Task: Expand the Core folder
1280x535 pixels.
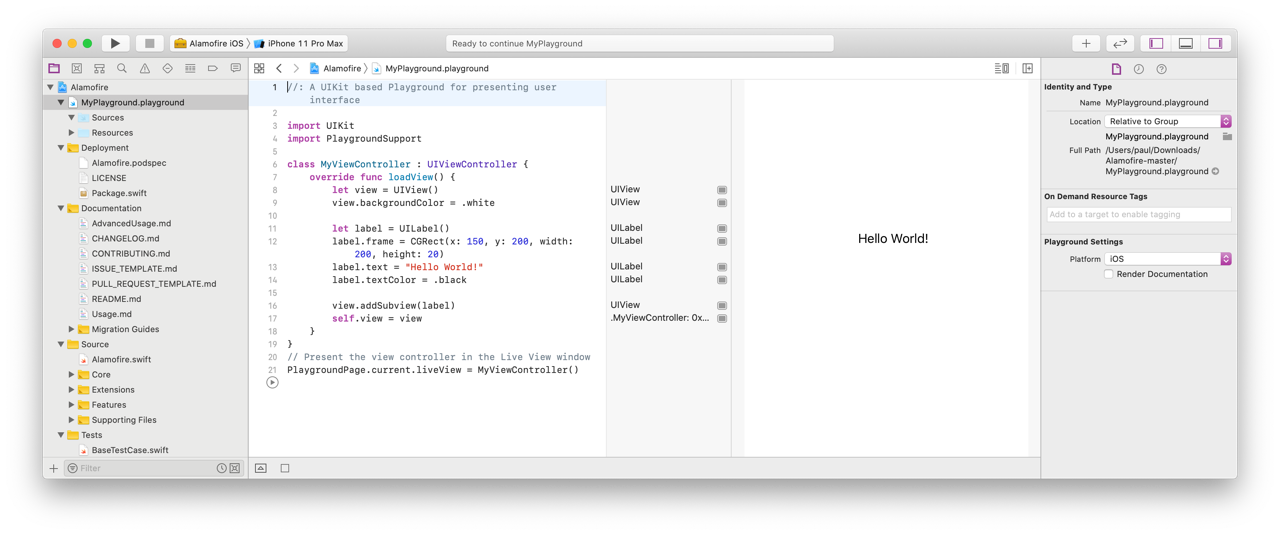Action: pos(72,374)
